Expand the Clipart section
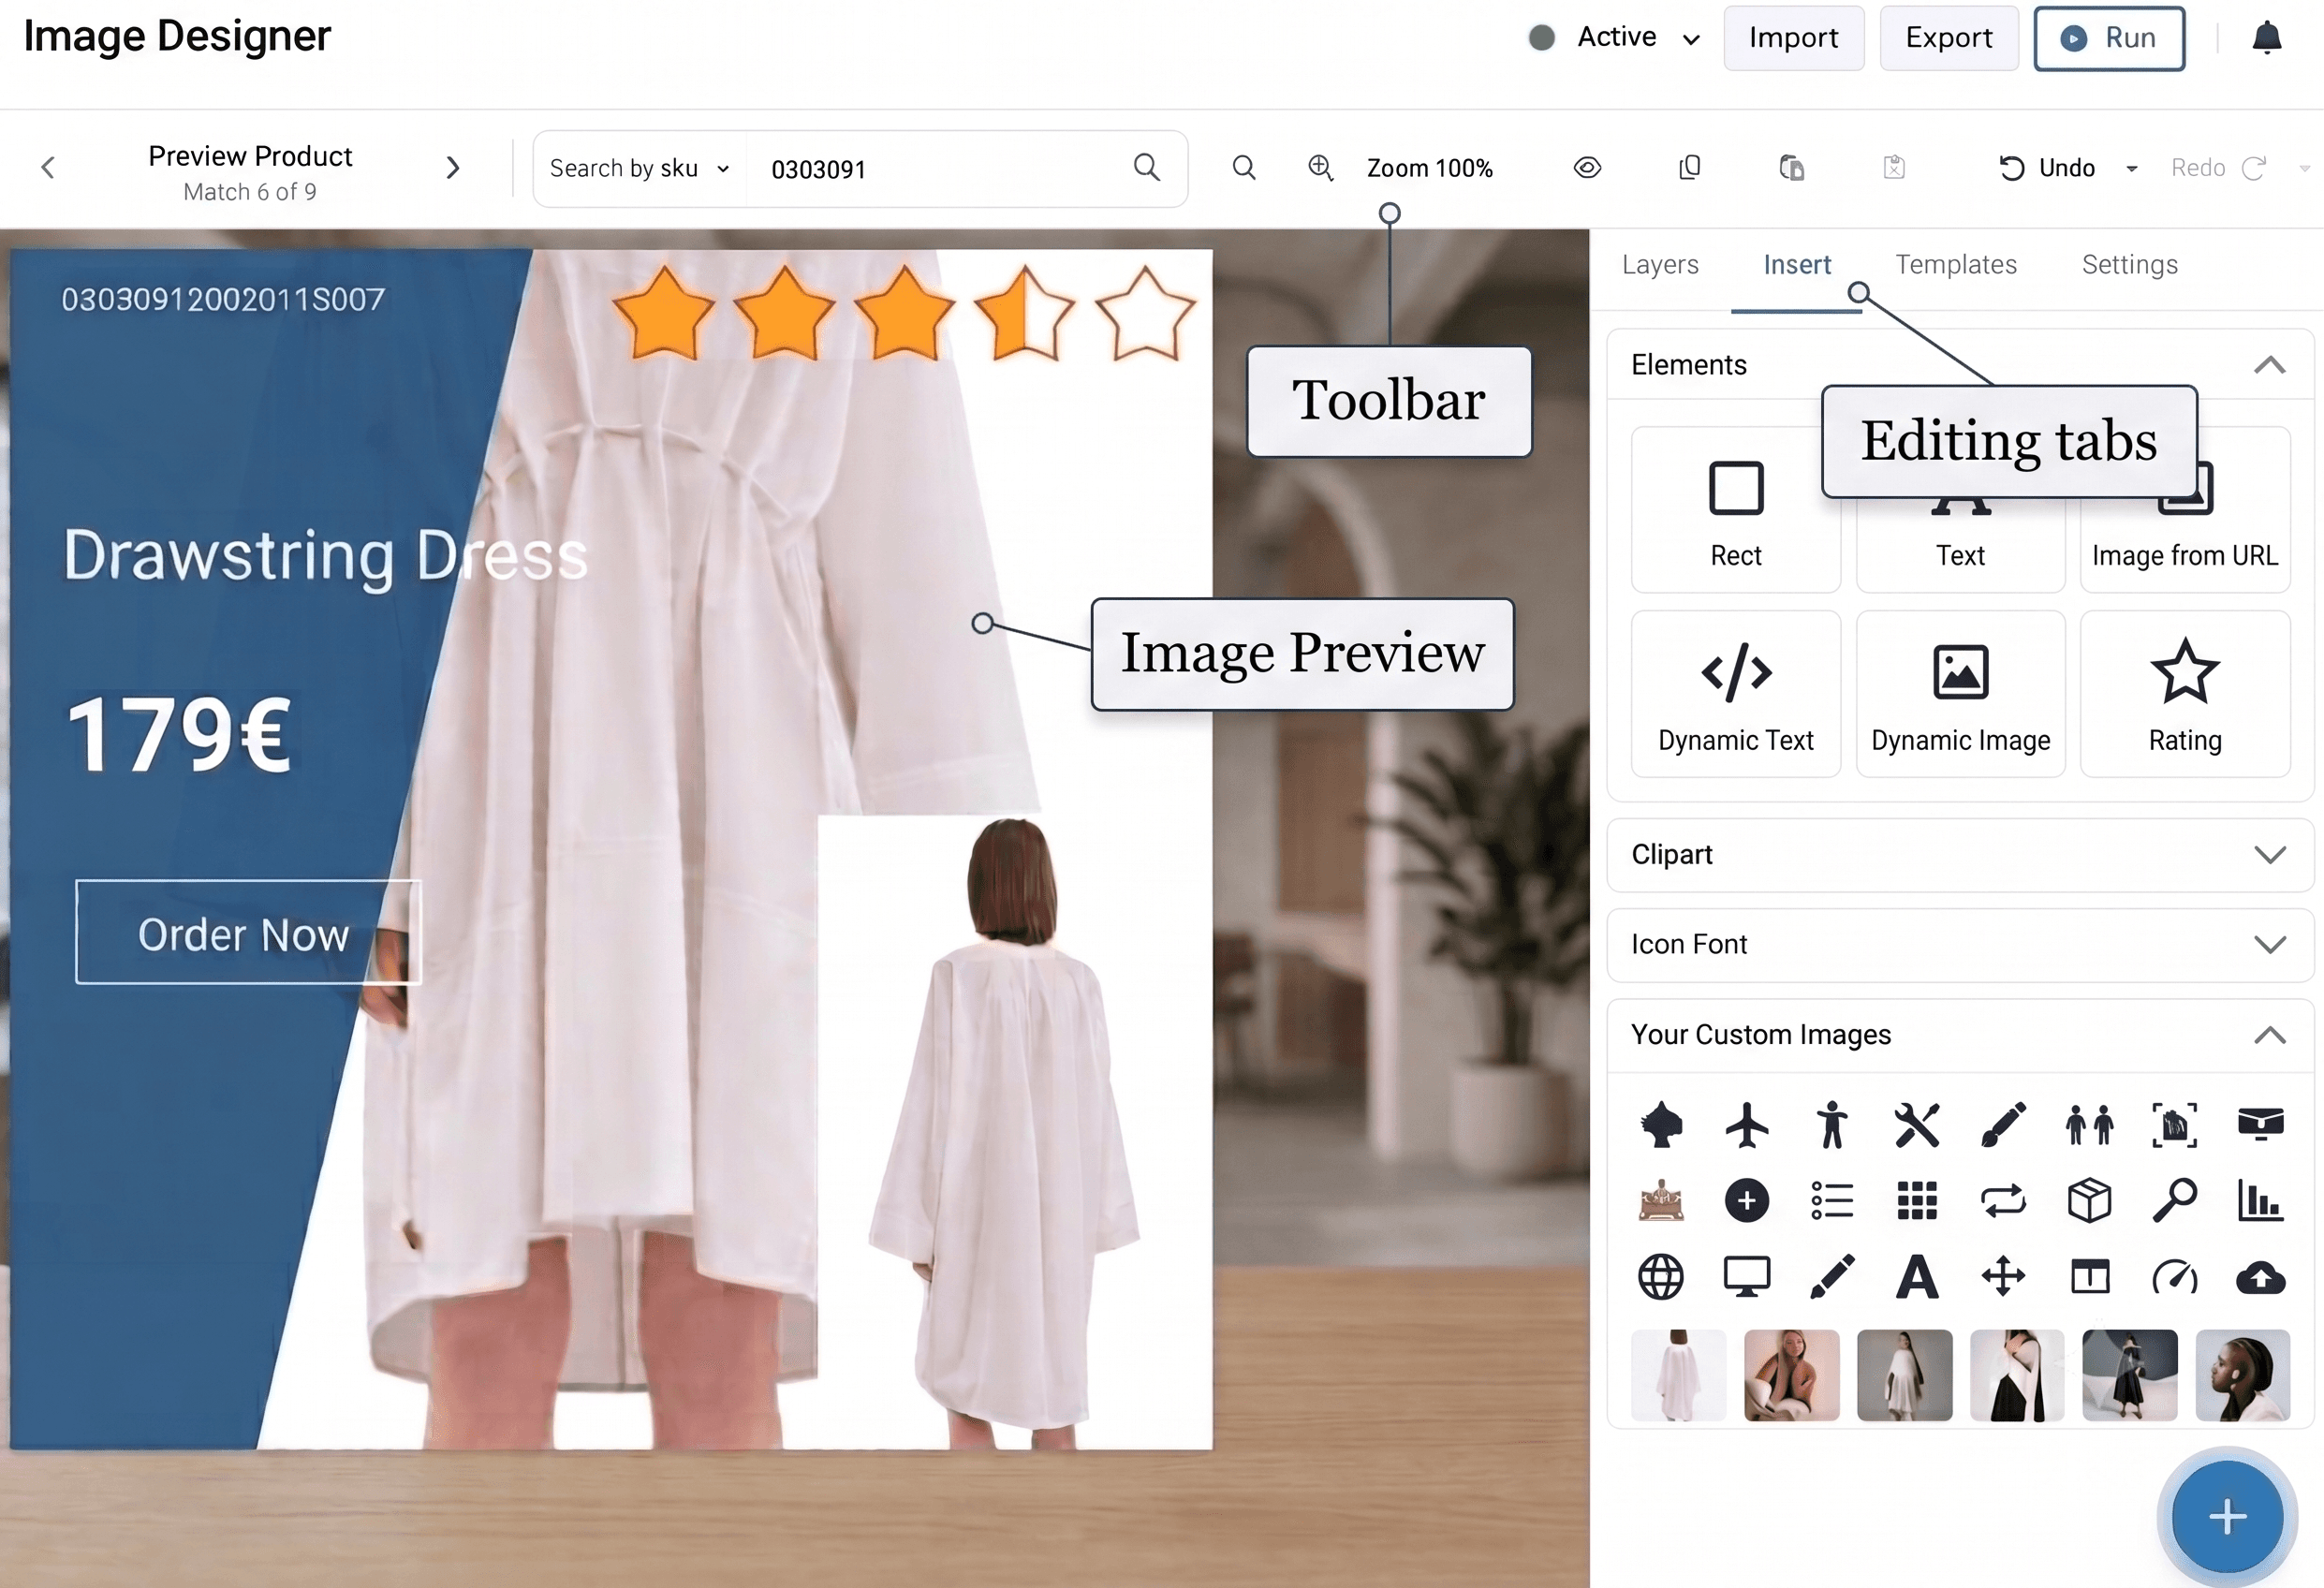 coord(2270,855)
